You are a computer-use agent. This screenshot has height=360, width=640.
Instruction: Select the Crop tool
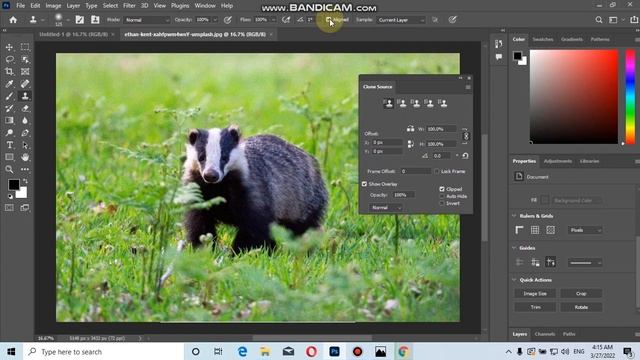[x=9, y=72]
